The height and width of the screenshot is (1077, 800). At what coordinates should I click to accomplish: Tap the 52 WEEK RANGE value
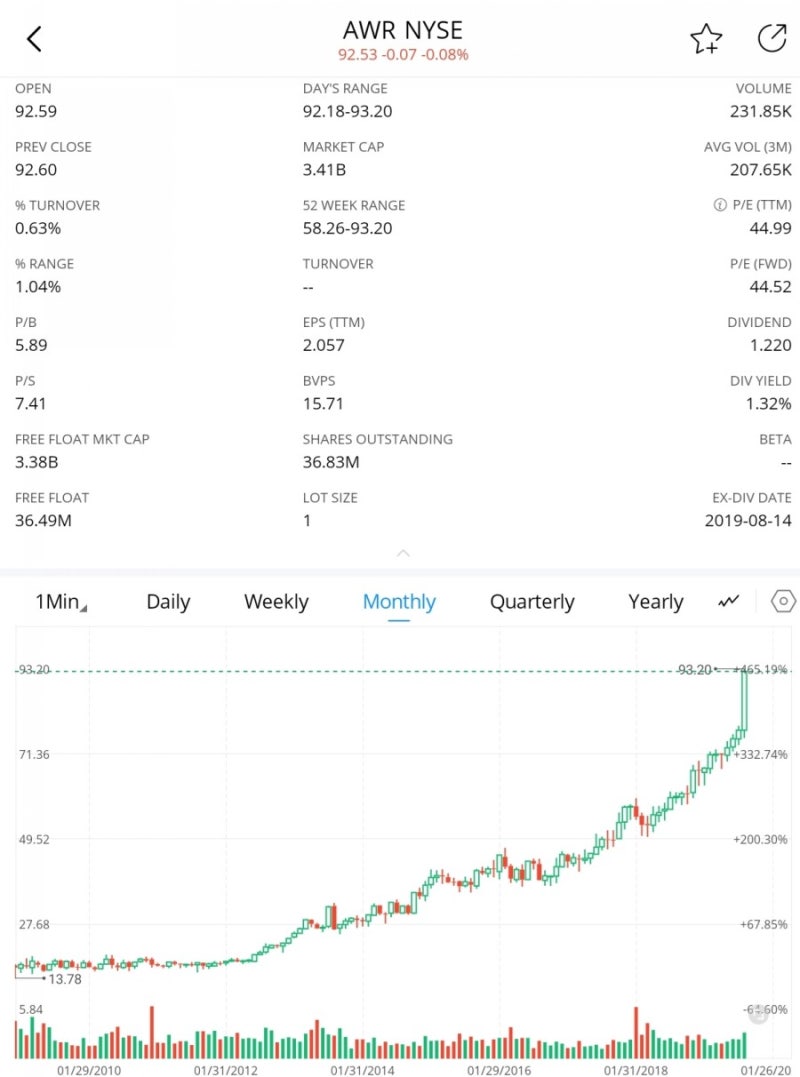pos(347,228)
